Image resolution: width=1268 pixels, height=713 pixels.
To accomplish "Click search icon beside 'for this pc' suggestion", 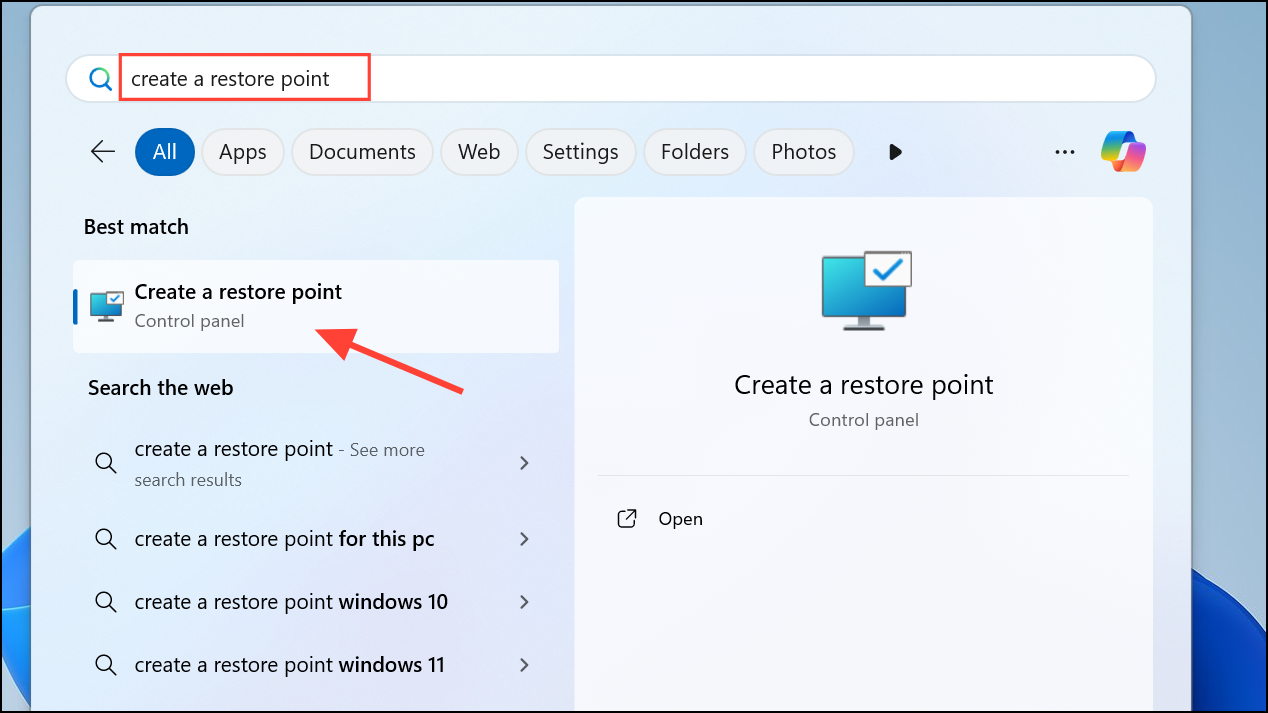I will (105, 539).
